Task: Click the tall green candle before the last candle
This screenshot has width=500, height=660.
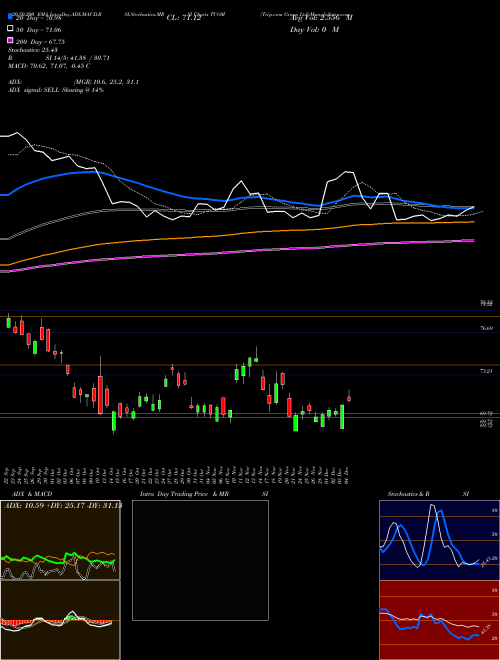Action: click(x=342, y=417)
